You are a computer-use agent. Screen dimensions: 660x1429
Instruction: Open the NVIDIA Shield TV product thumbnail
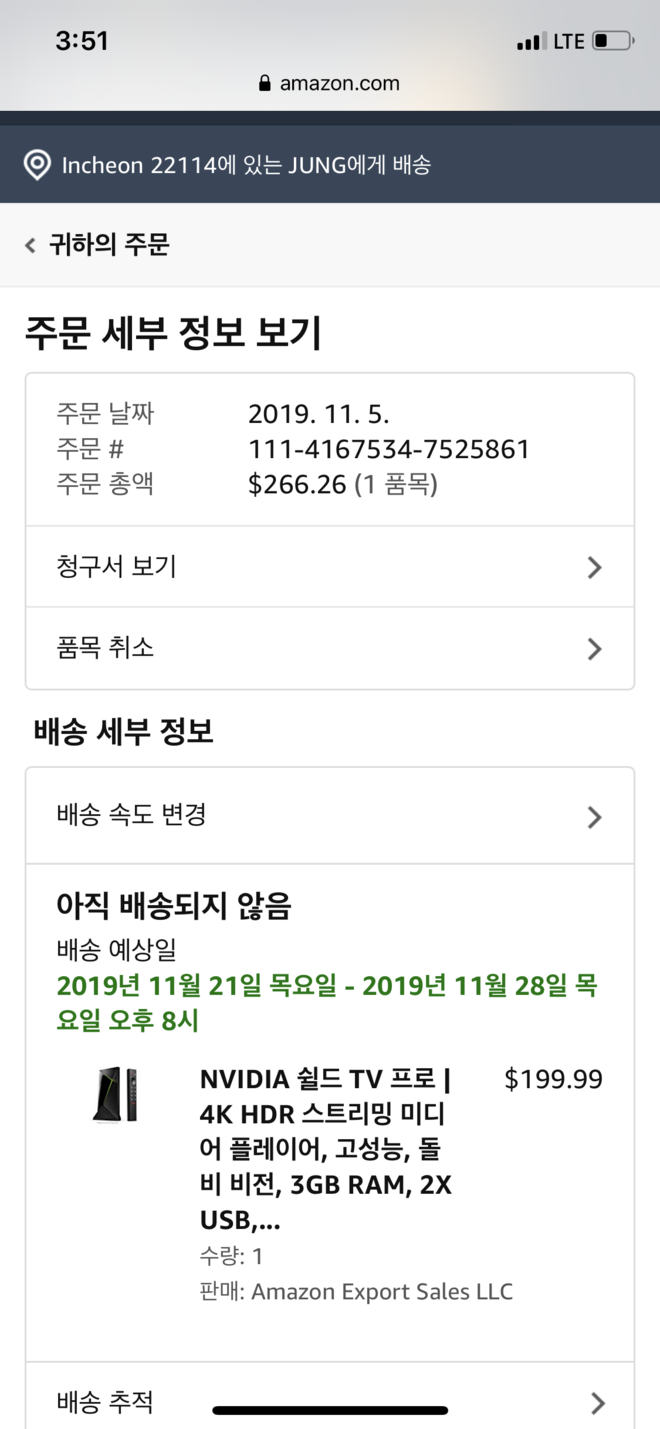click(116, 1094)
